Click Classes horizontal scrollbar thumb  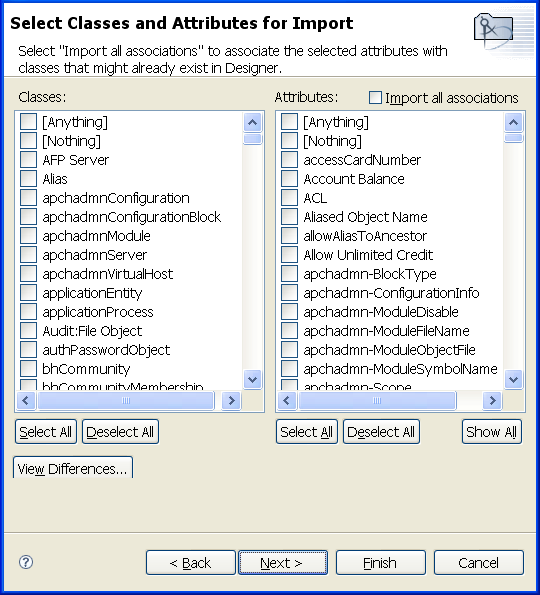click(126, 400)
